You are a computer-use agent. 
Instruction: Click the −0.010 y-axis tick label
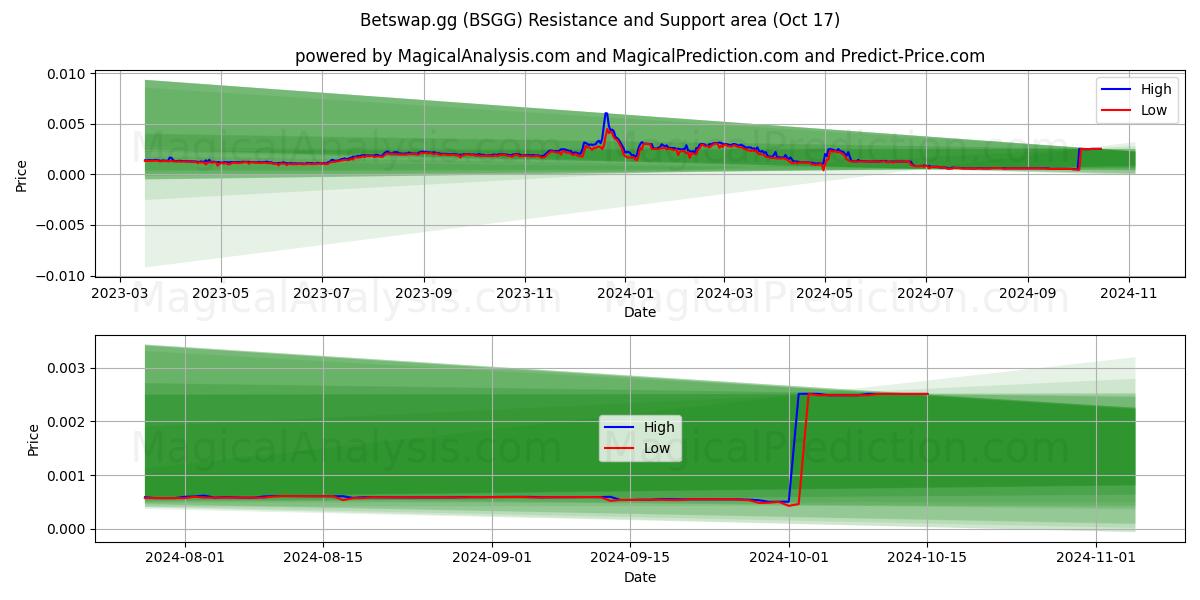(x=62, y=276)
